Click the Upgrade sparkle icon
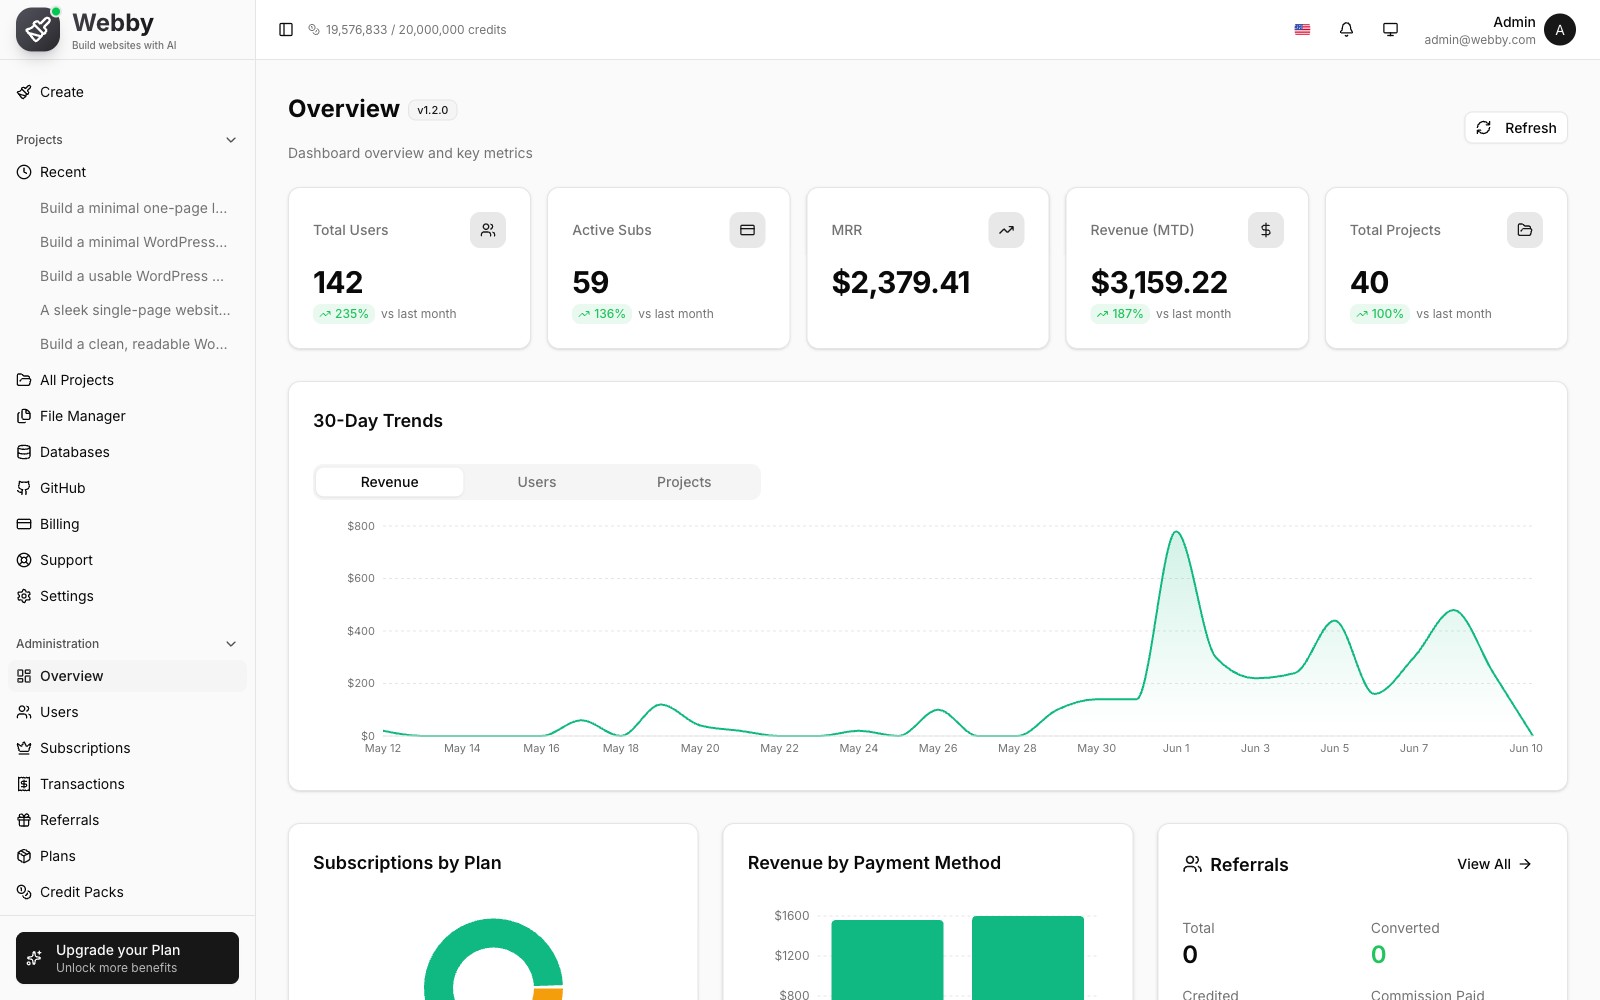 [34, 958]
